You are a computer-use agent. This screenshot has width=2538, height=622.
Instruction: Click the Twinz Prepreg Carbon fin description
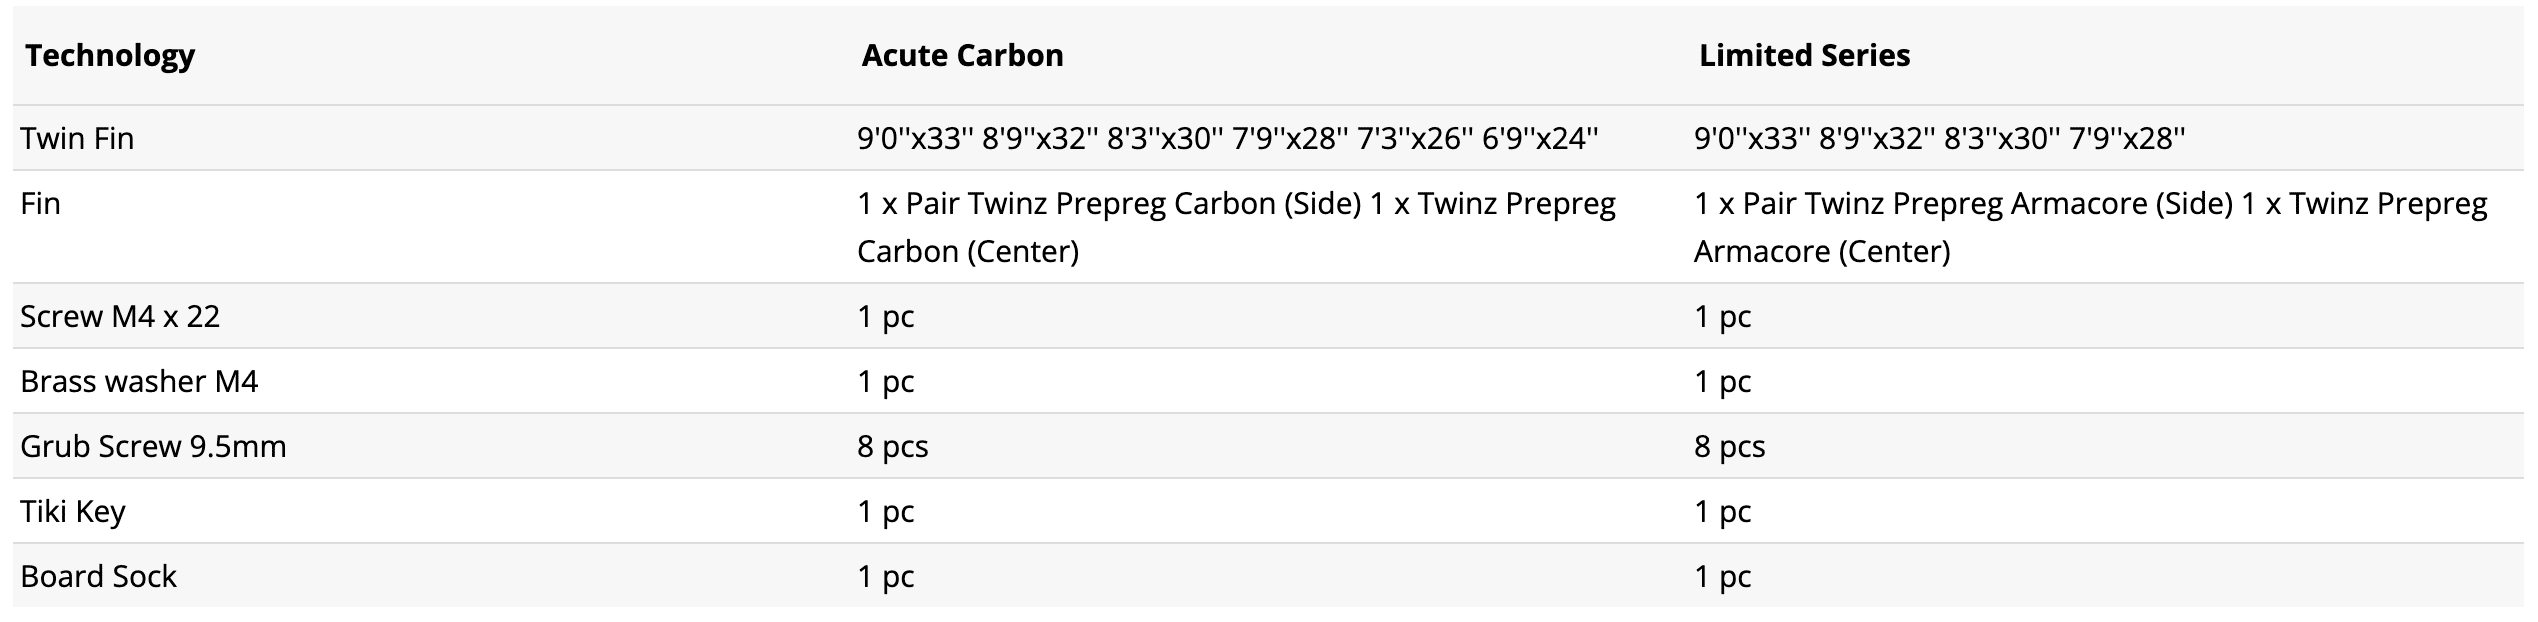[x=1236, y=227]
